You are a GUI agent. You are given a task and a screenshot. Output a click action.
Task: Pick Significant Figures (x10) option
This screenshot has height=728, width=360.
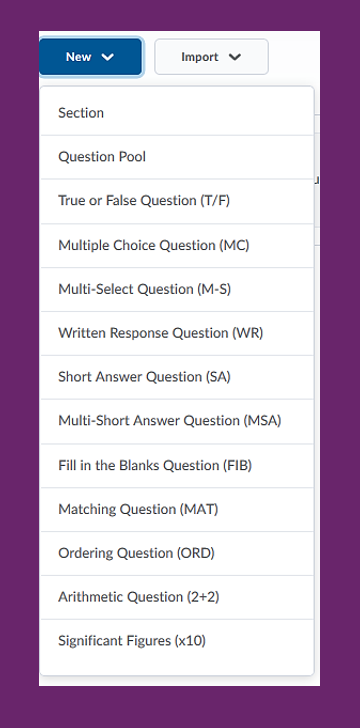coord(177,641)
